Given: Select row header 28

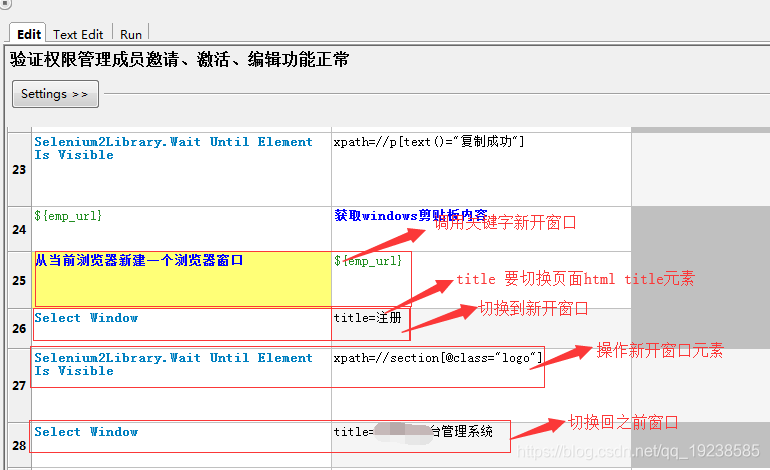Looking at the screenshot, I should [x=19, y=445].
